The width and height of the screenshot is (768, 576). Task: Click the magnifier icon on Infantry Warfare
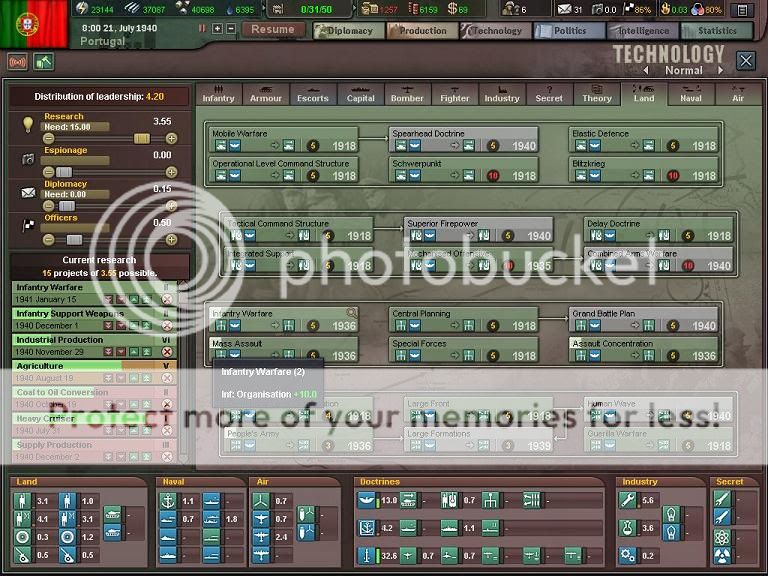(351, 313)
